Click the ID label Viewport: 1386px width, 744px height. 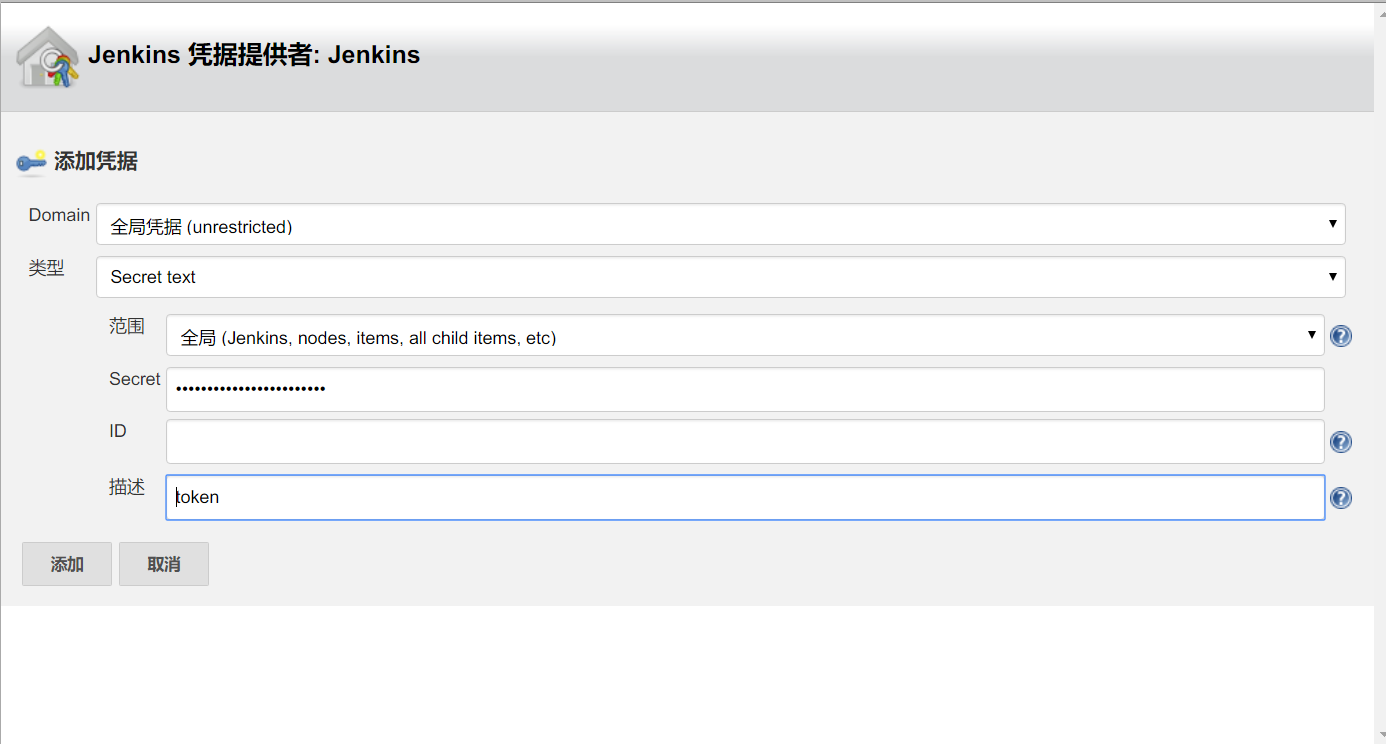coord(118,431)
